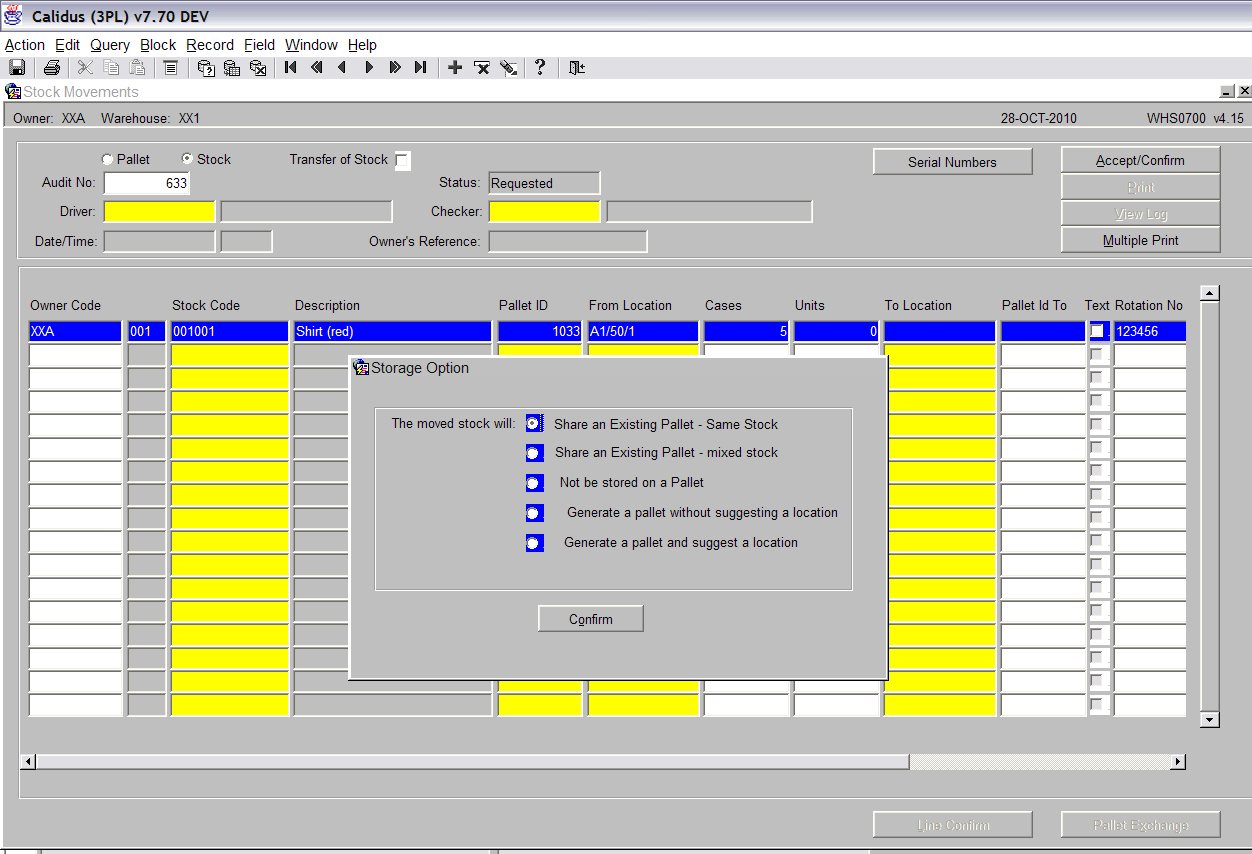Click the Confirm button in Storage Option

click(591, 619)
